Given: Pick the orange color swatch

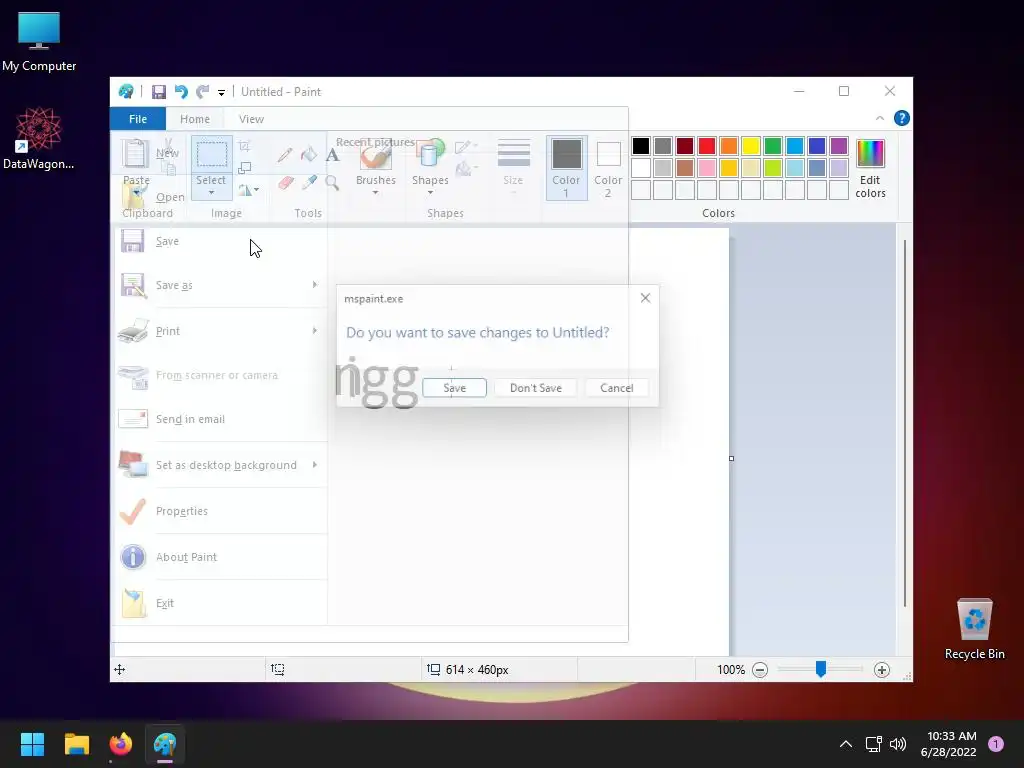Looking at the screenshot, I should point(729,146).
